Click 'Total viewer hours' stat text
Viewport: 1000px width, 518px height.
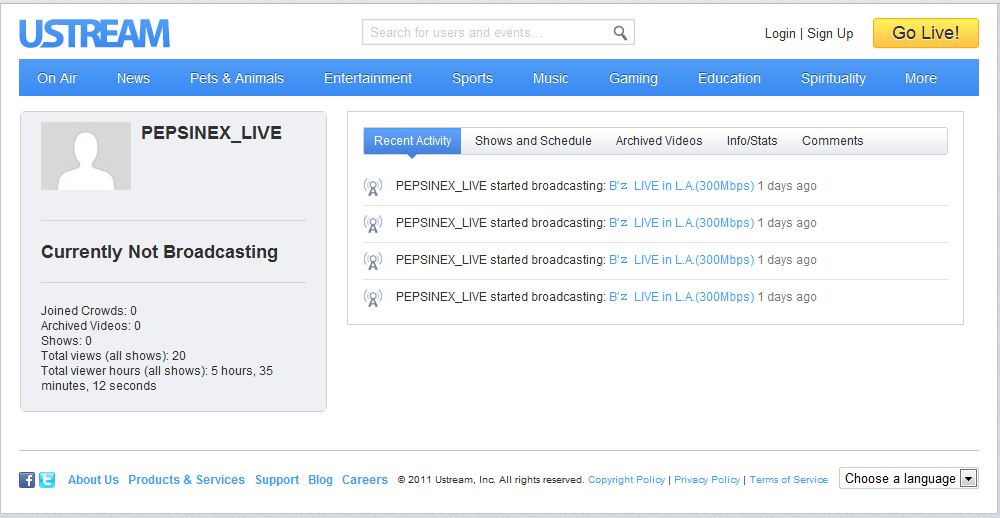(157, 378)
